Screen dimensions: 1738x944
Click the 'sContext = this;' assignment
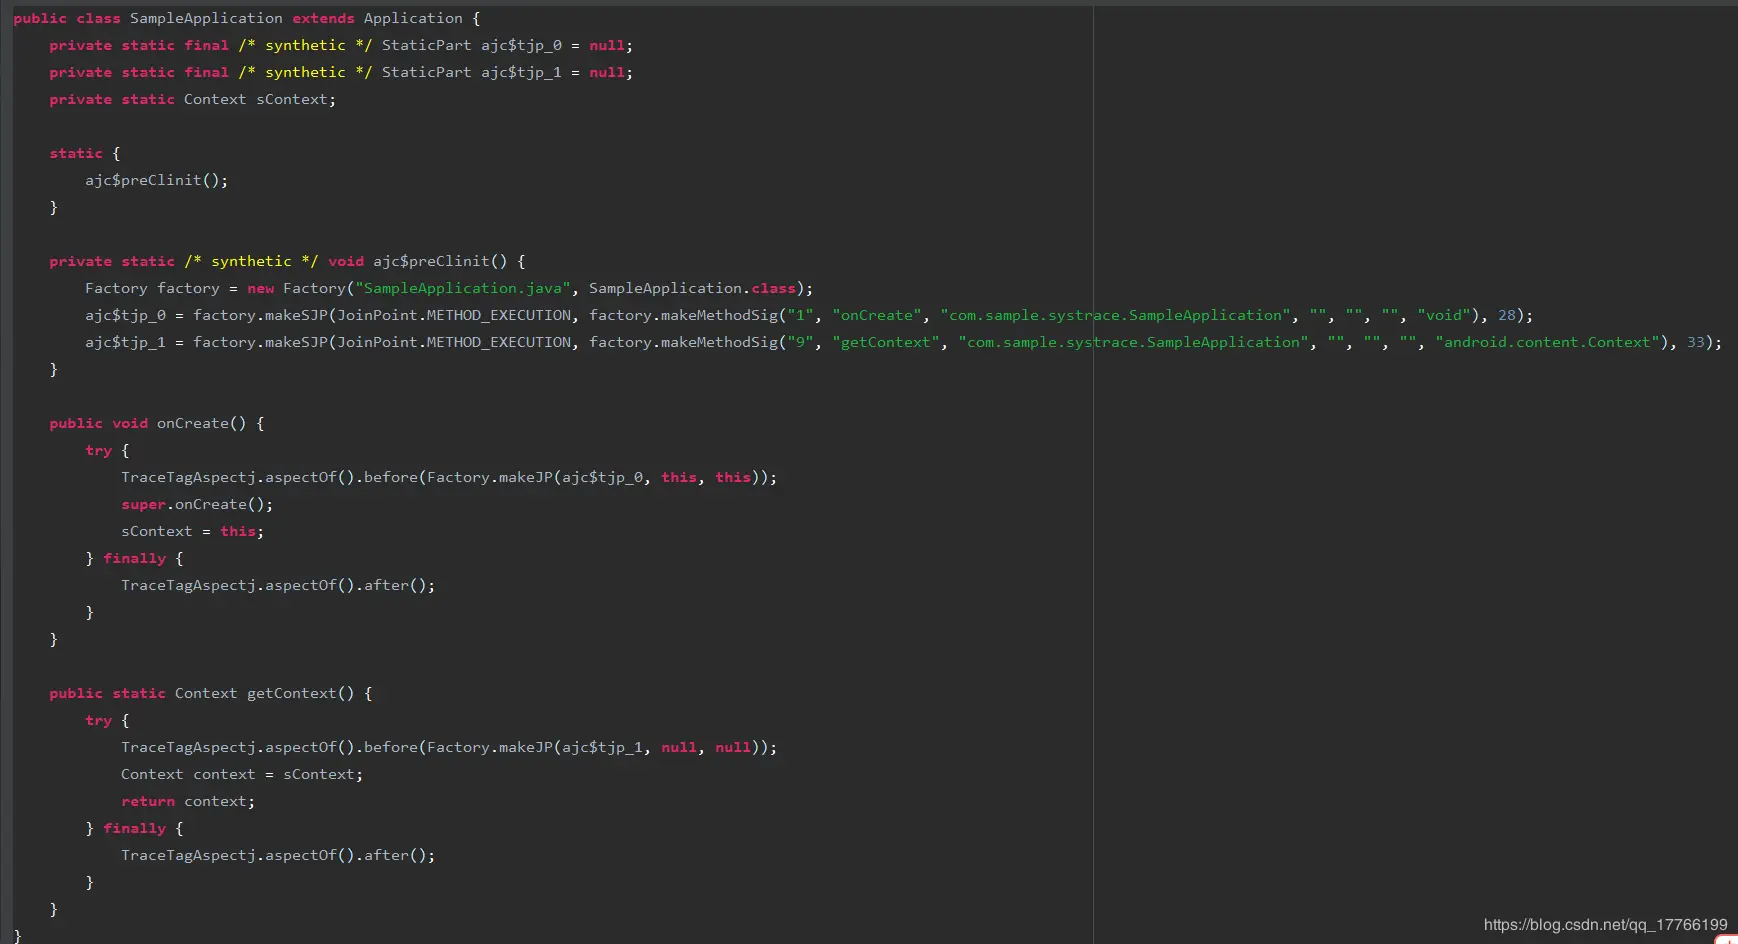pos(192,531)
